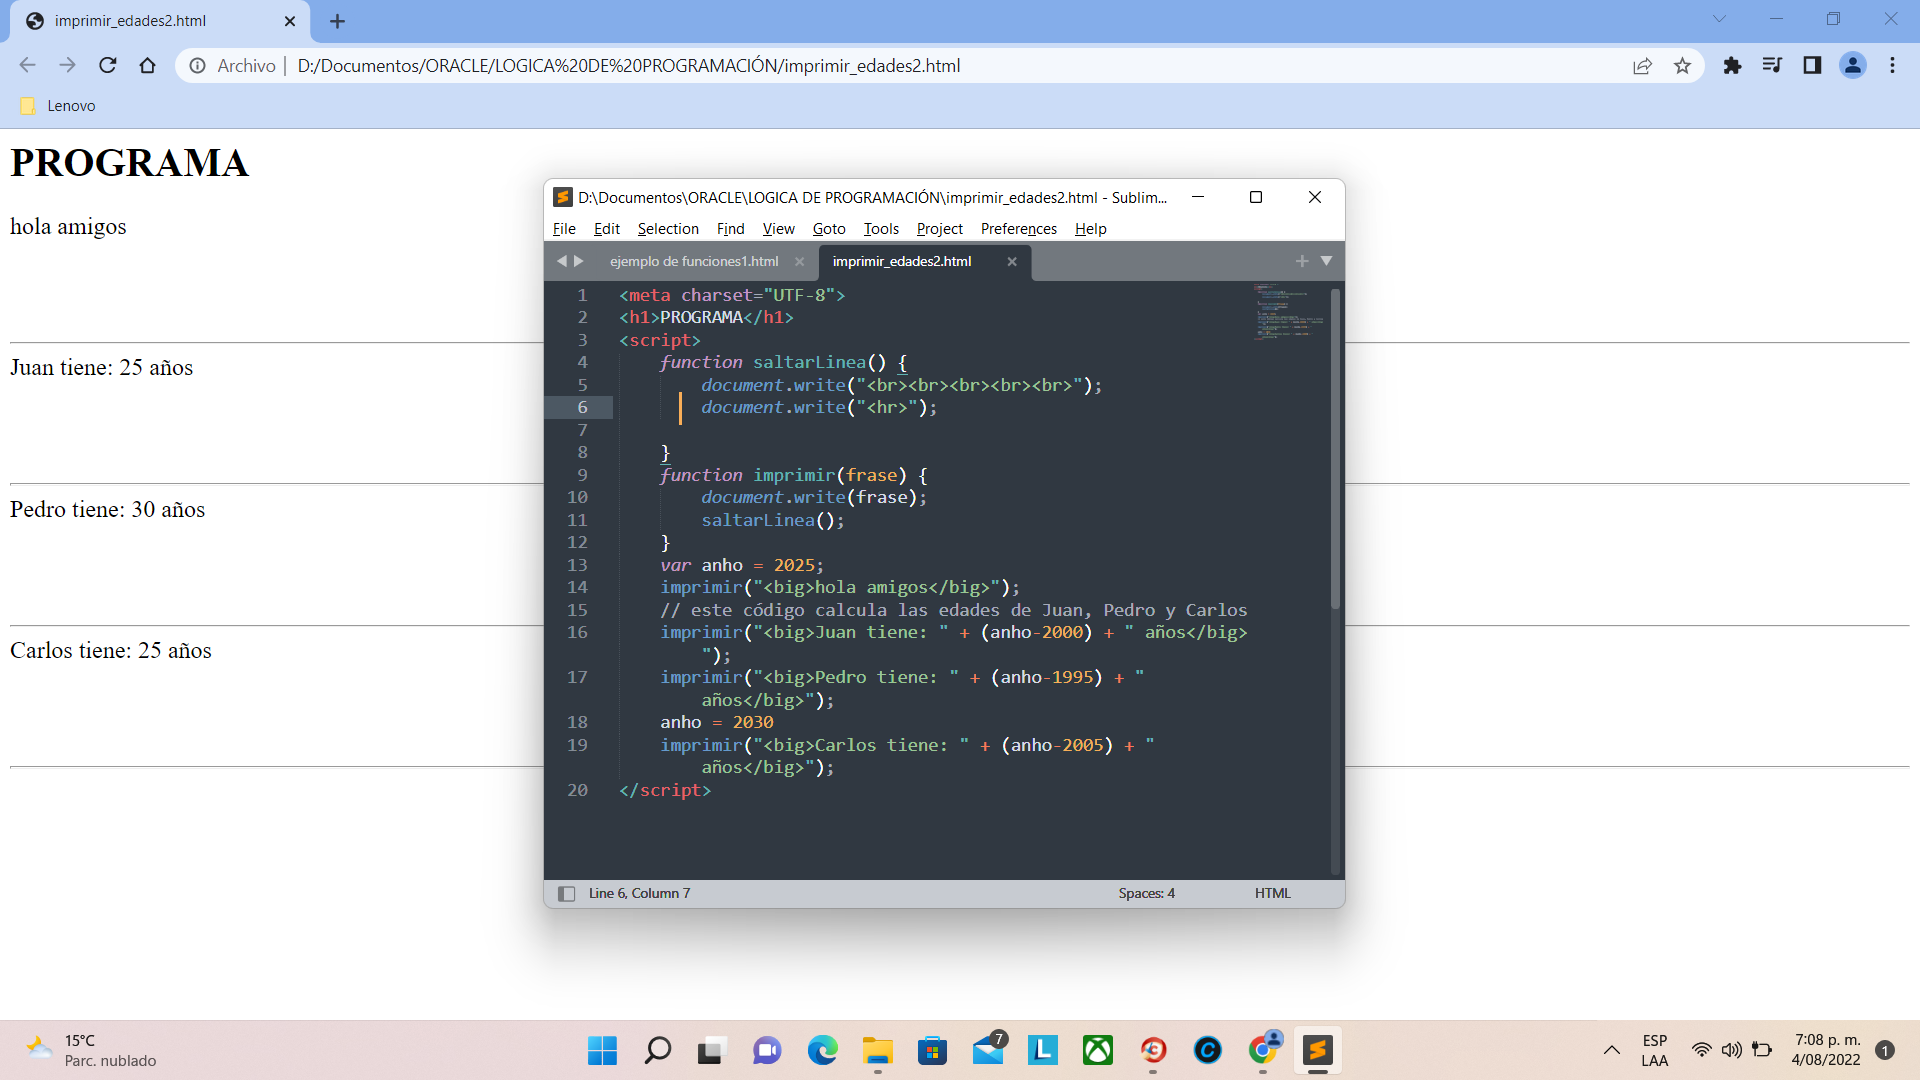Image resolution: width=1920 pixels, height=1080 pixels.
Task: Click line number 13 in the gutter
Action: [x=578, y=565]
